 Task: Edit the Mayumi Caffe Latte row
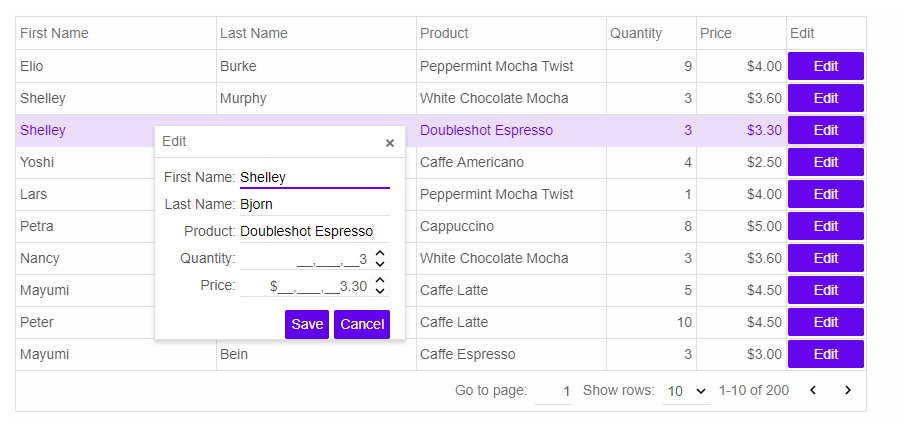tap(826, 290)
